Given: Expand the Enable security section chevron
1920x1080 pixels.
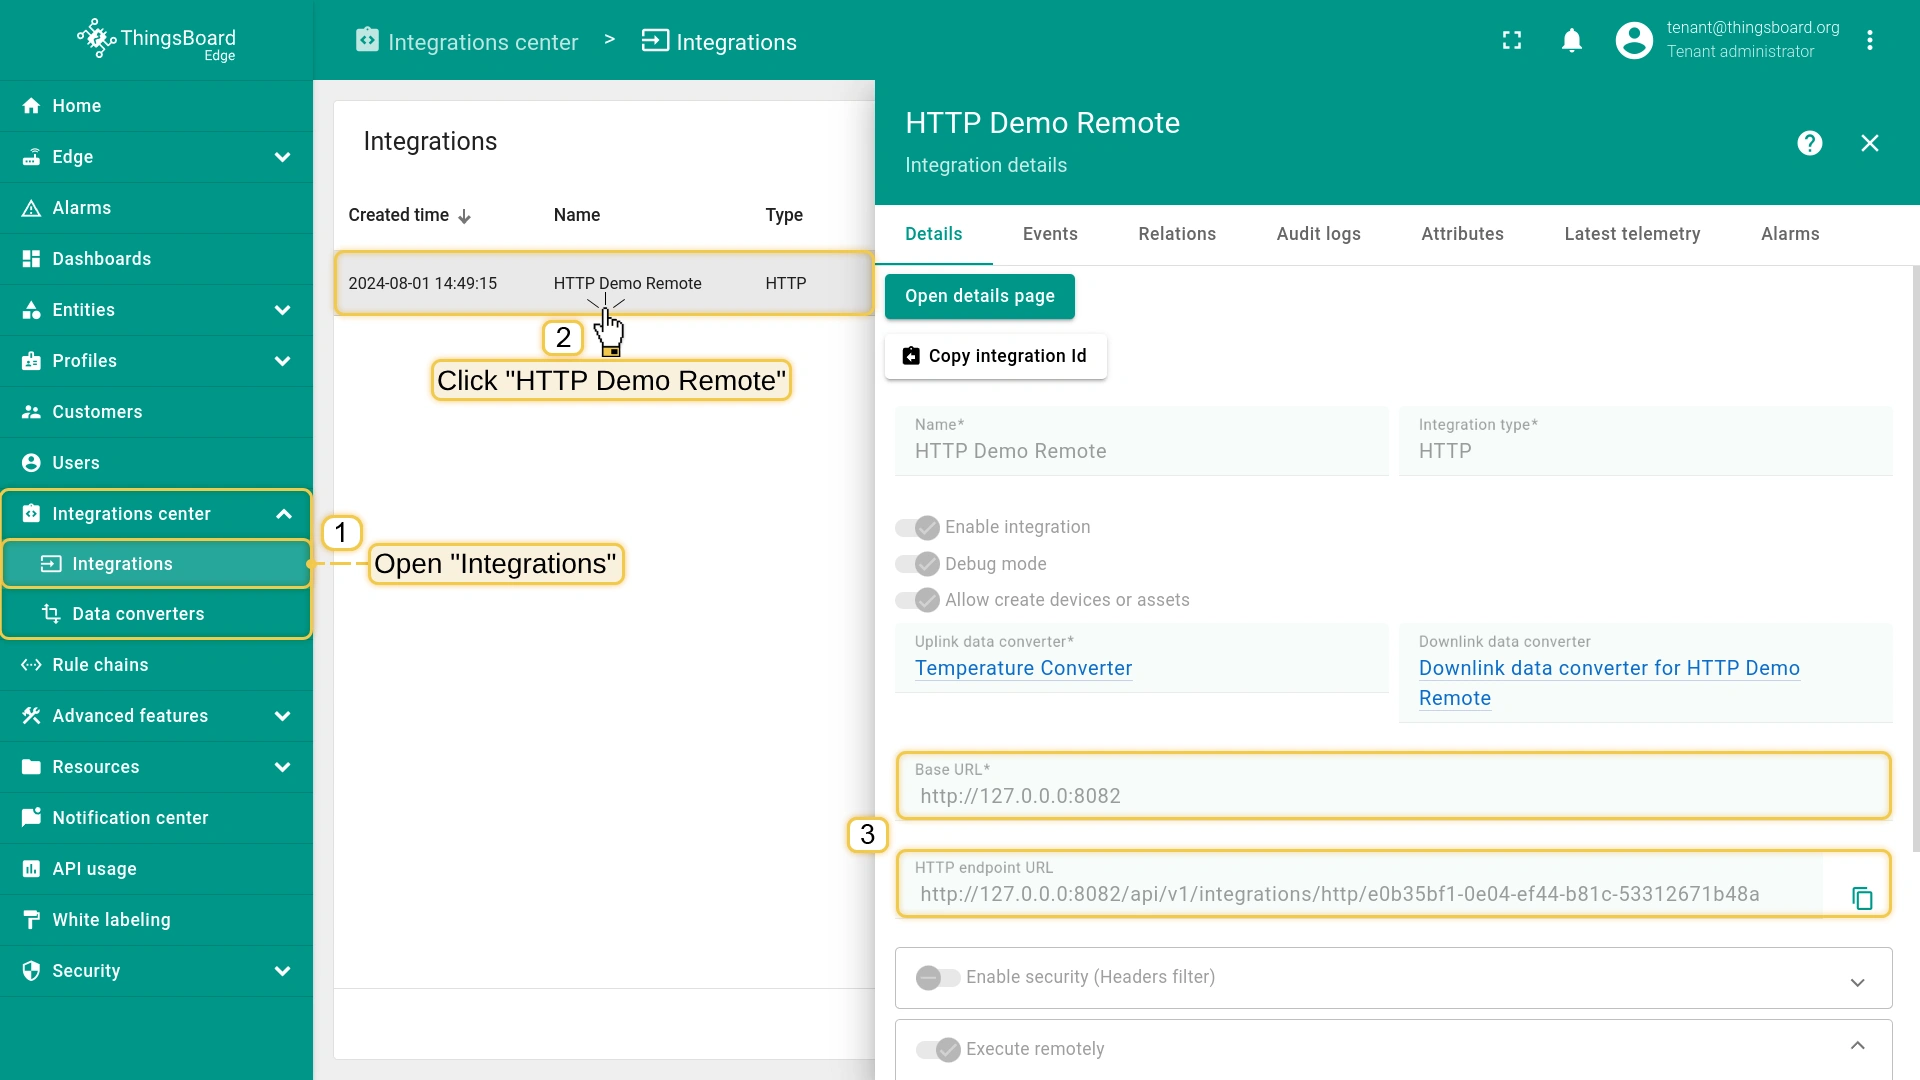Looking at the screenshot, I should click(1857, 982).
